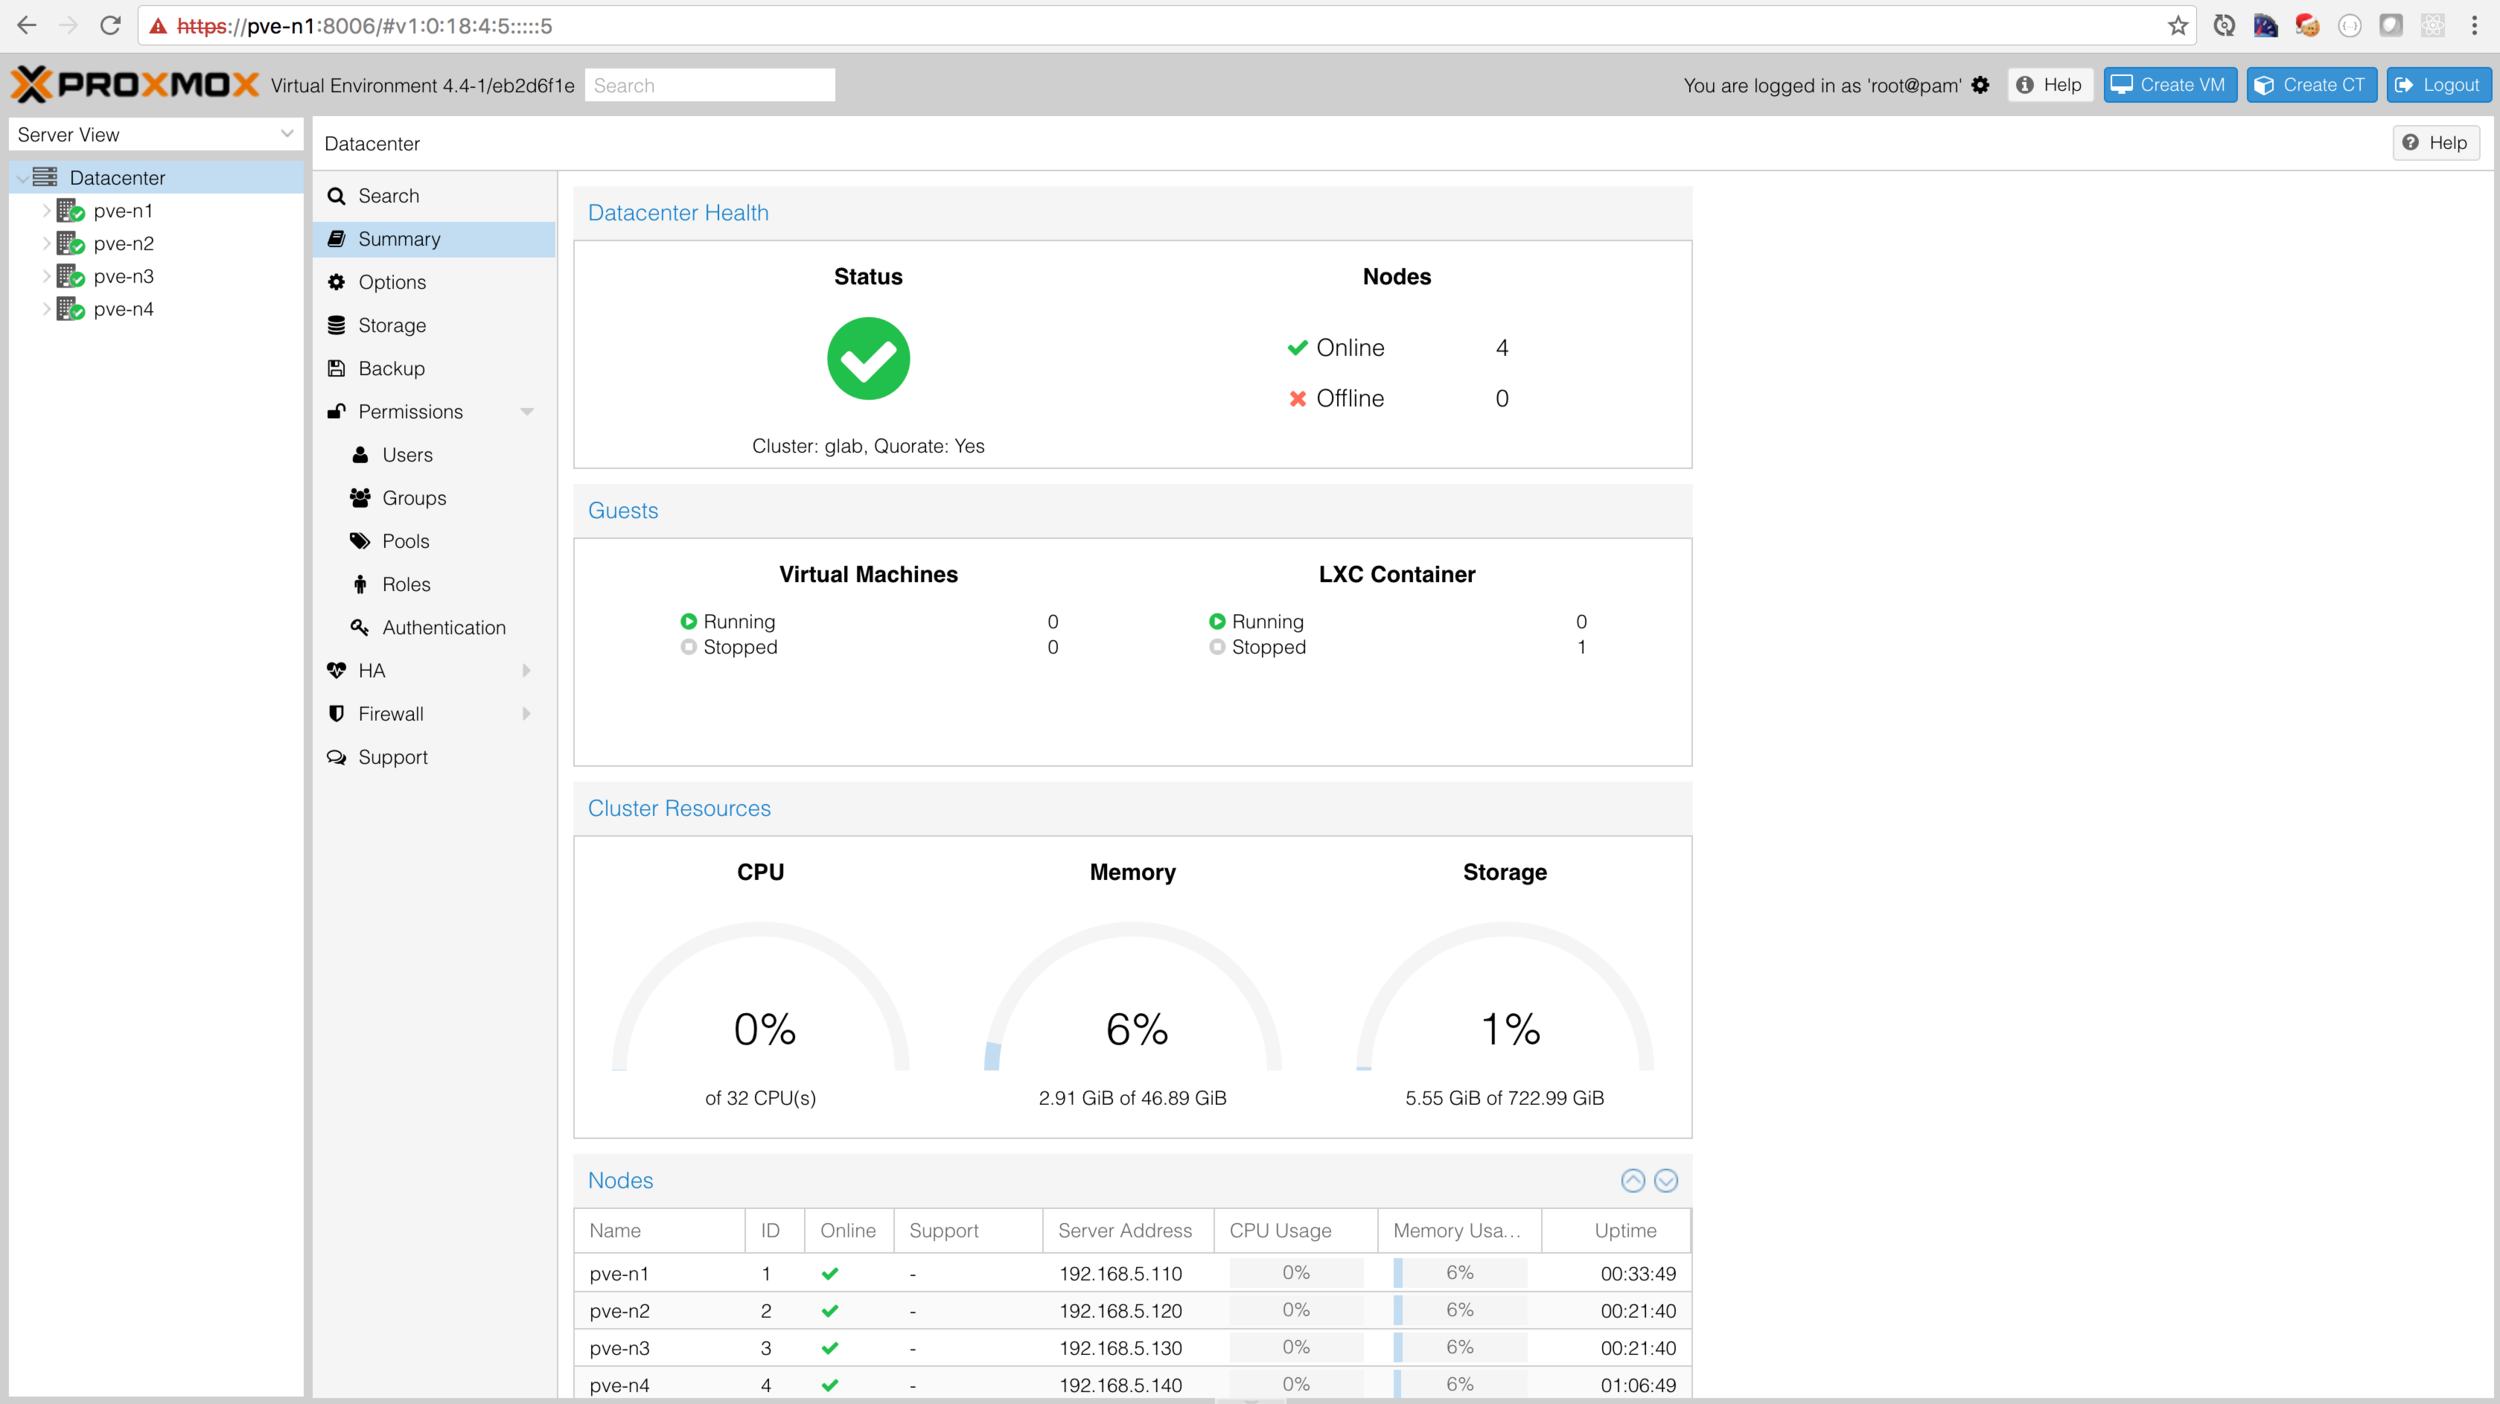Click the pve-n2 node icon
Image resolution: width=2500 pixels, height=1404 pixels.
pyautogui.click(x=71, y=243)
